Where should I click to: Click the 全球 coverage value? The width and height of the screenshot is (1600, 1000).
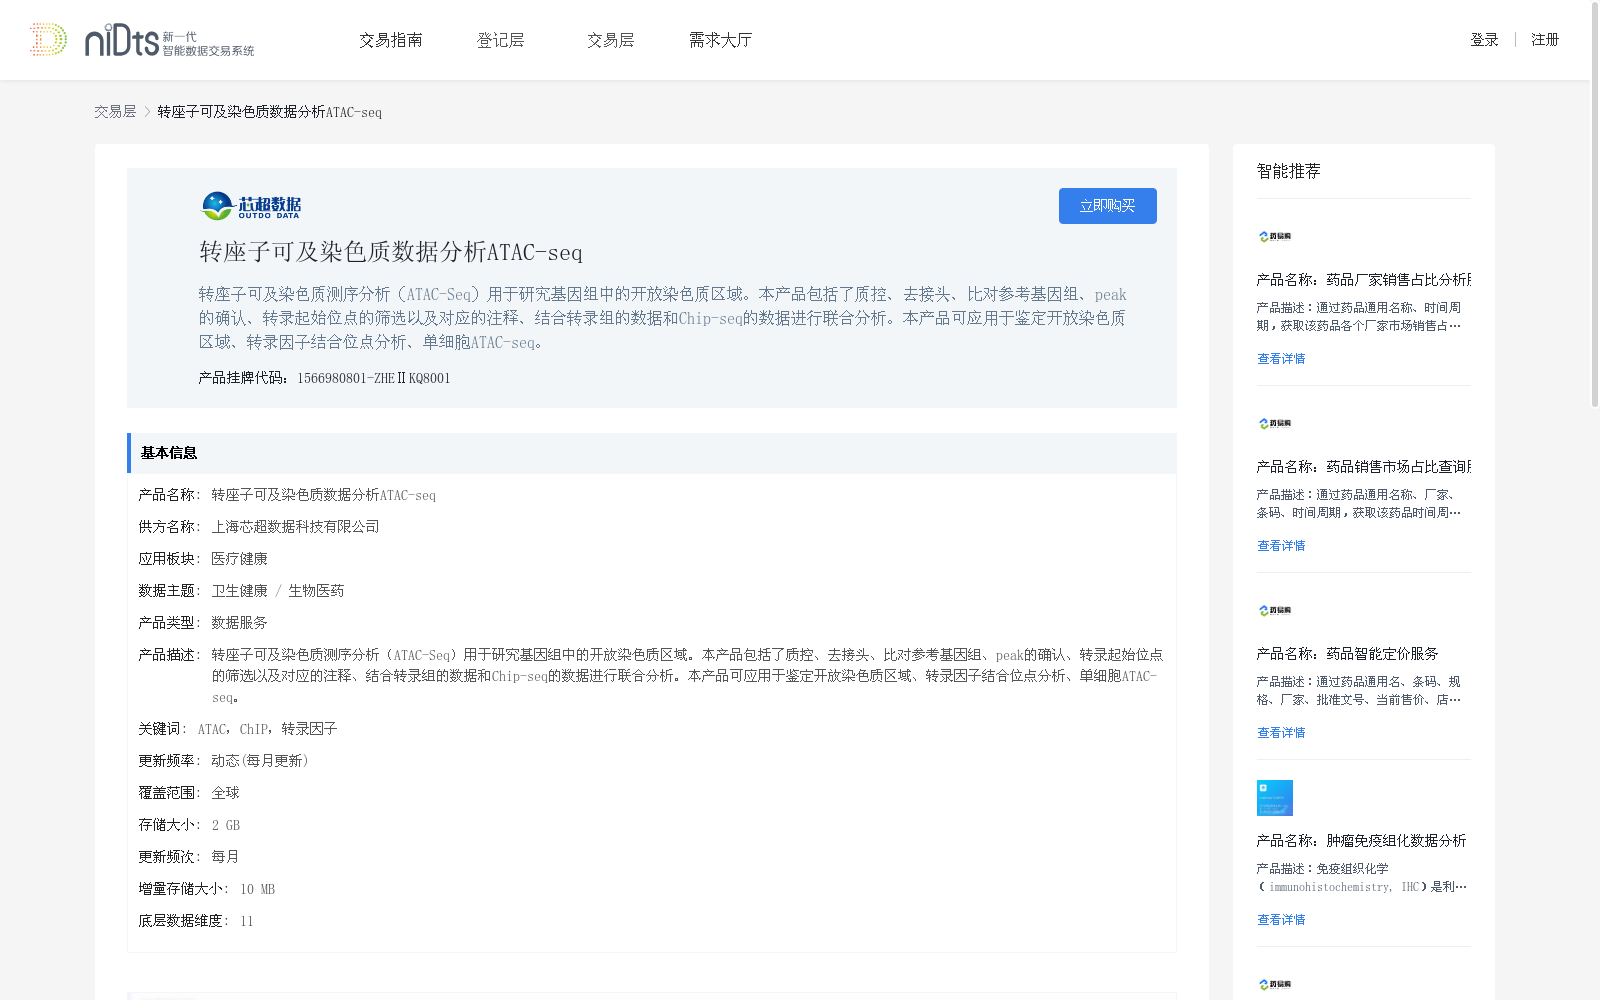225,793
